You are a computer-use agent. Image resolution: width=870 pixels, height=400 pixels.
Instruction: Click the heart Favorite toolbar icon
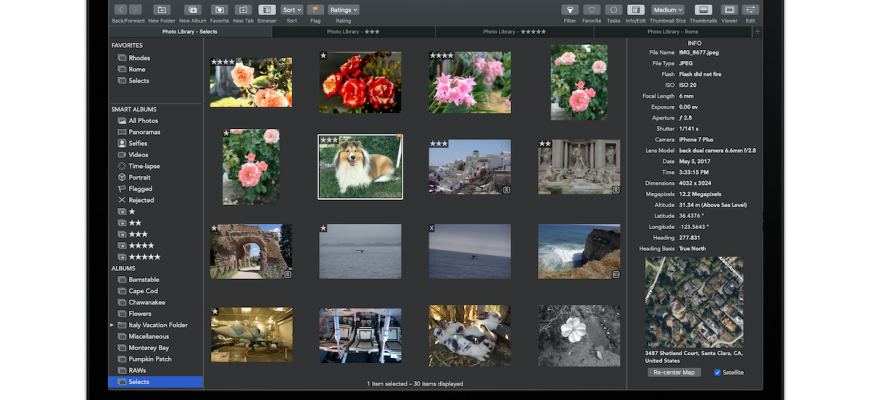[x=591, y=9]
